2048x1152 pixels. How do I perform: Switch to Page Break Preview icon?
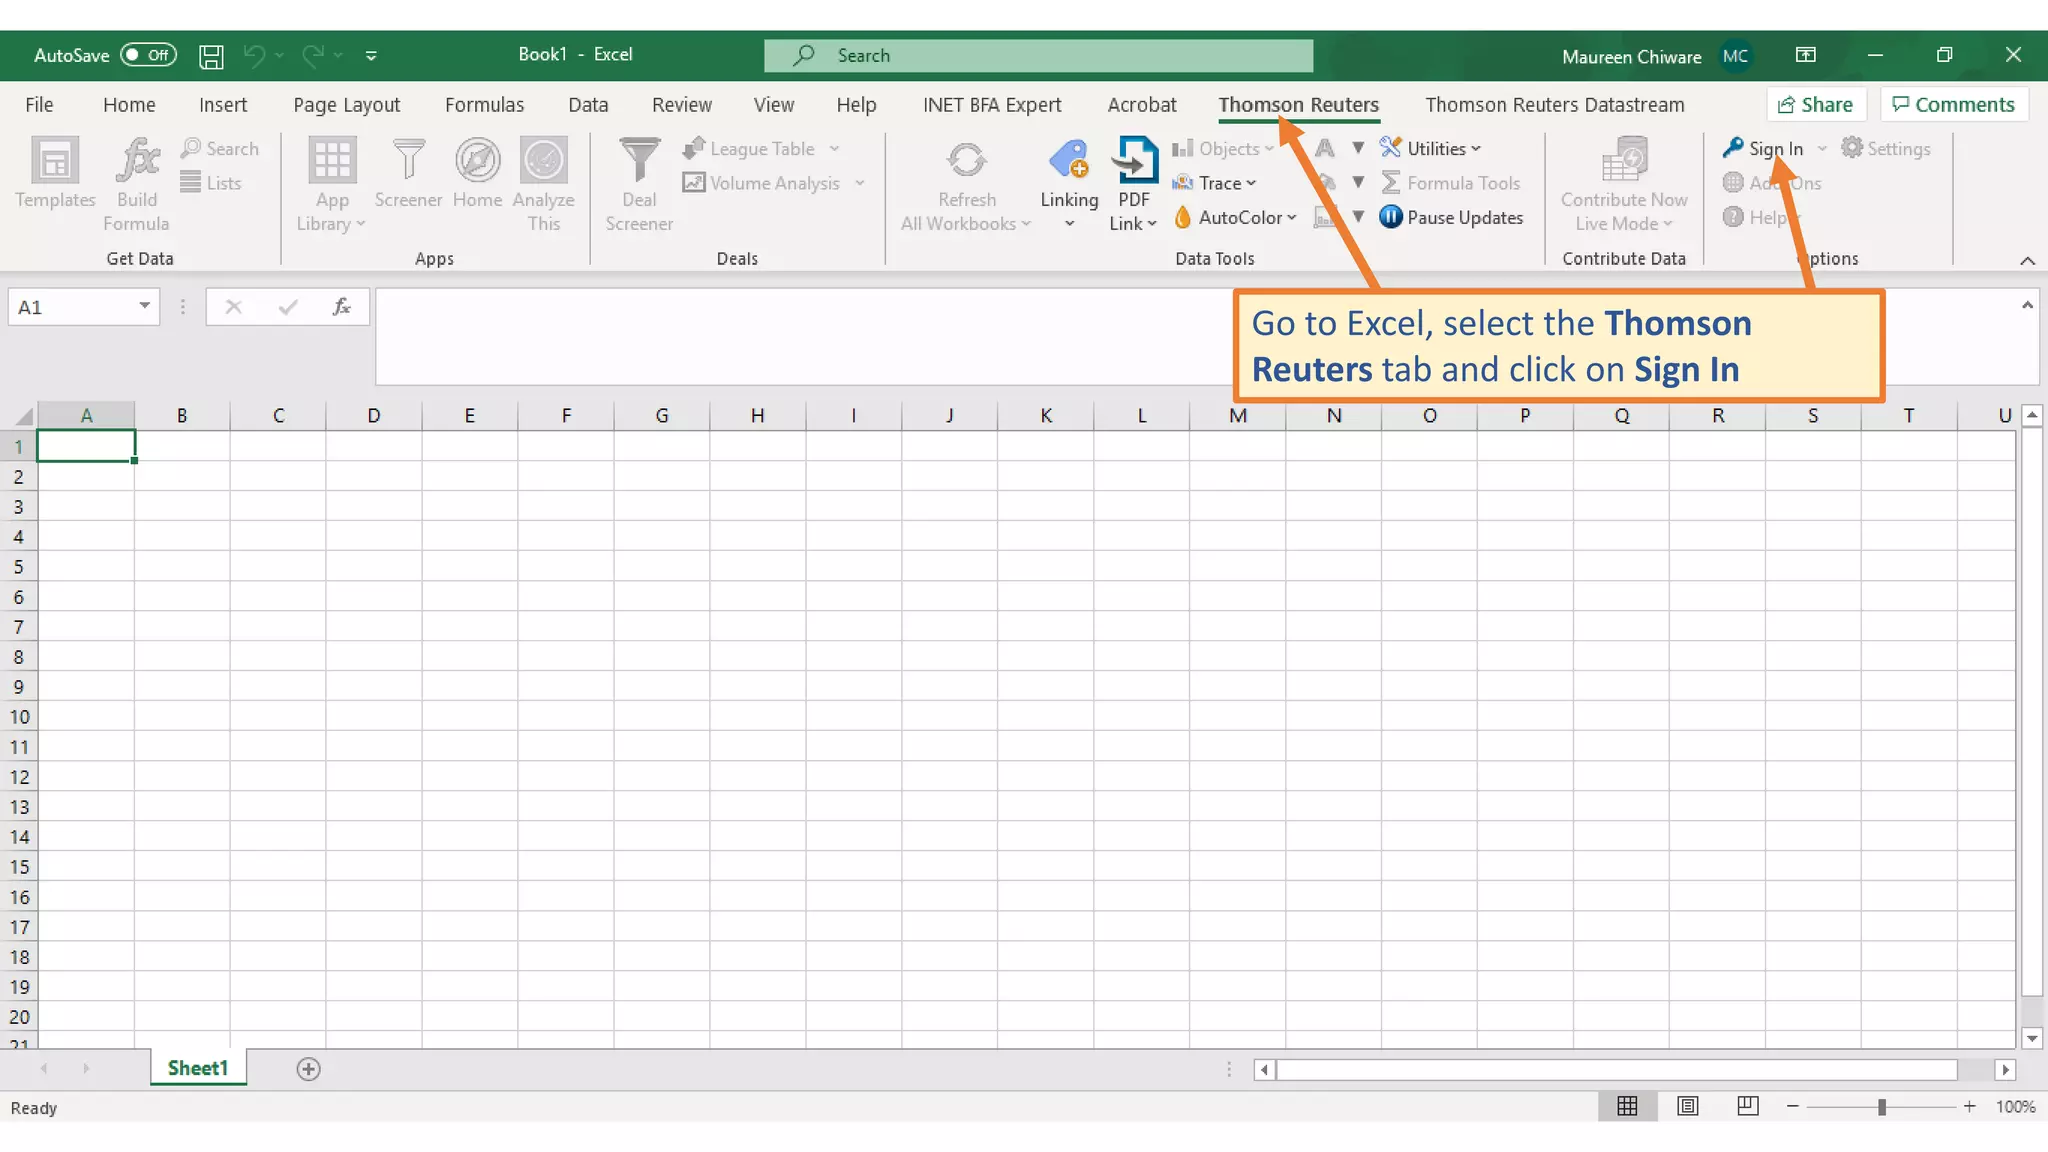(x=1748, y=1106)
